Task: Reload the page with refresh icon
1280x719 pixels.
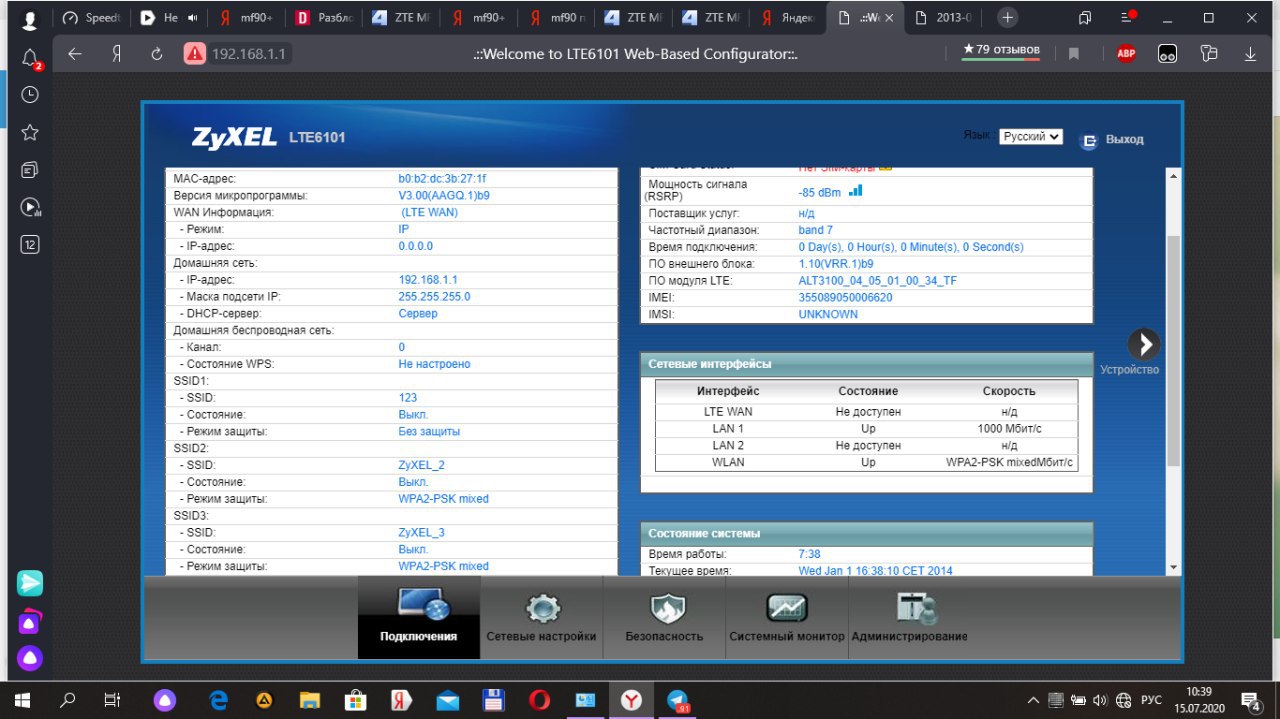Action: point(156,54)
